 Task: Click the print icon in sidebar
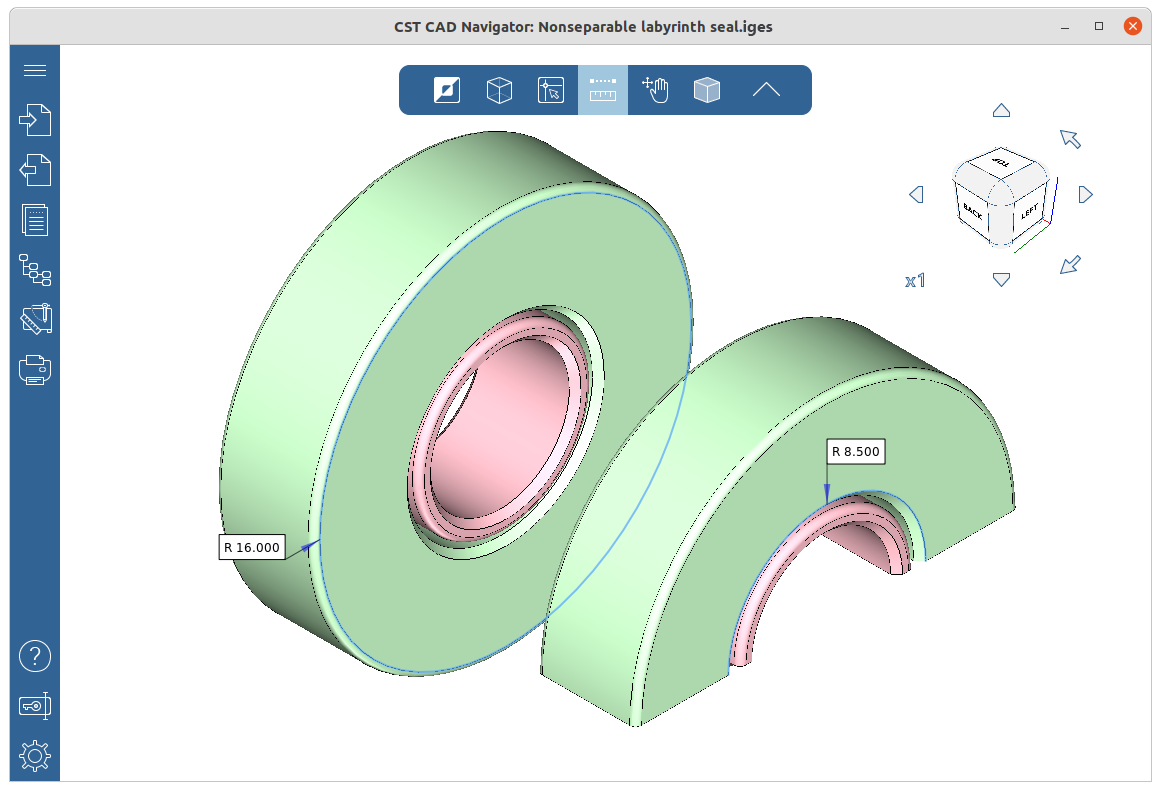35,370
